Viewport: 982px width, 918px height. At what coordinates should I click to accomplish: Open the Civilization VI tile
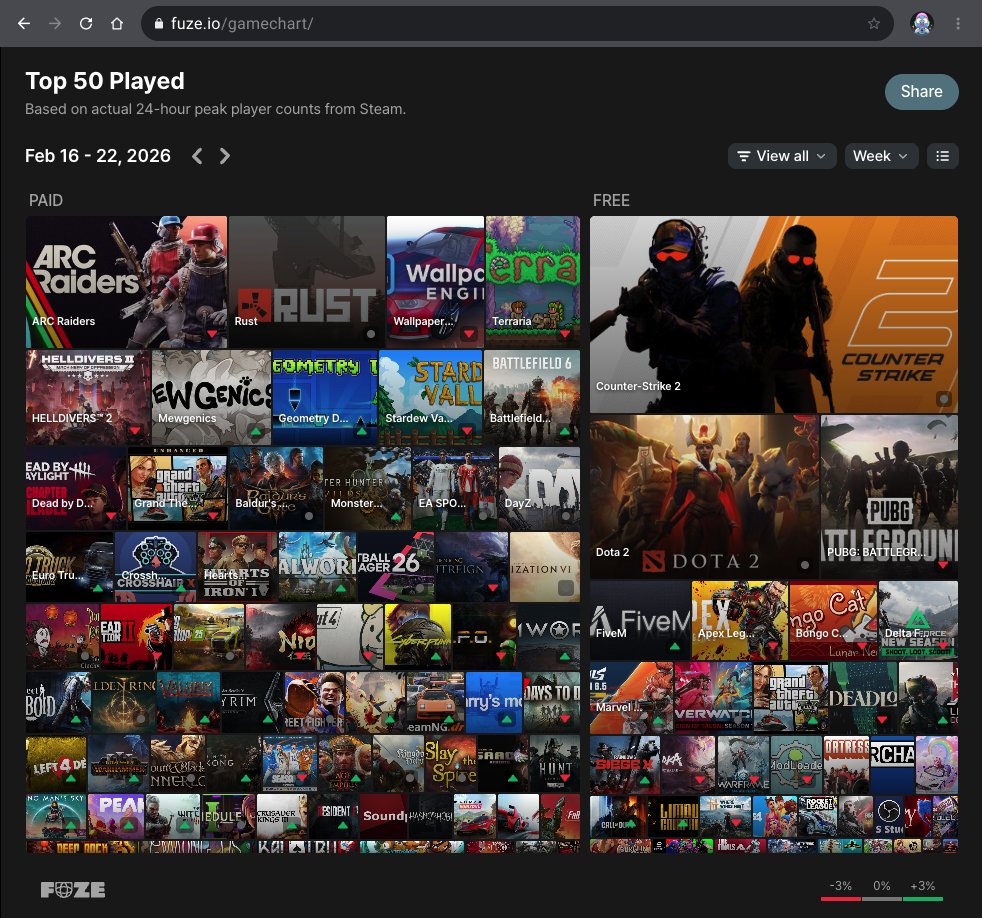point(545,567)
